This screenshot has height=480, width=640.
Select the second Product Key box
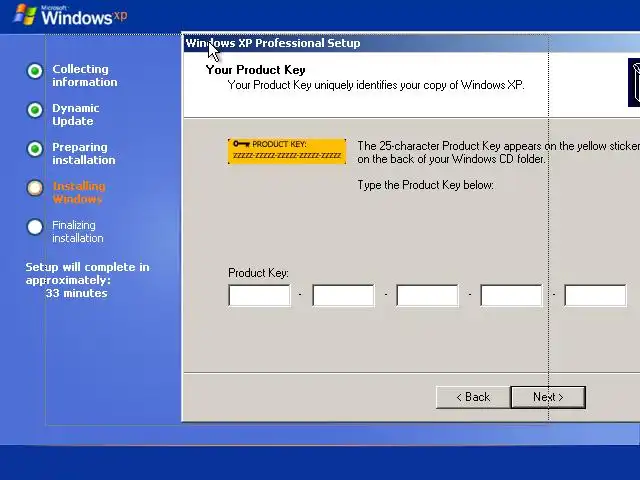tap(343, 296)
